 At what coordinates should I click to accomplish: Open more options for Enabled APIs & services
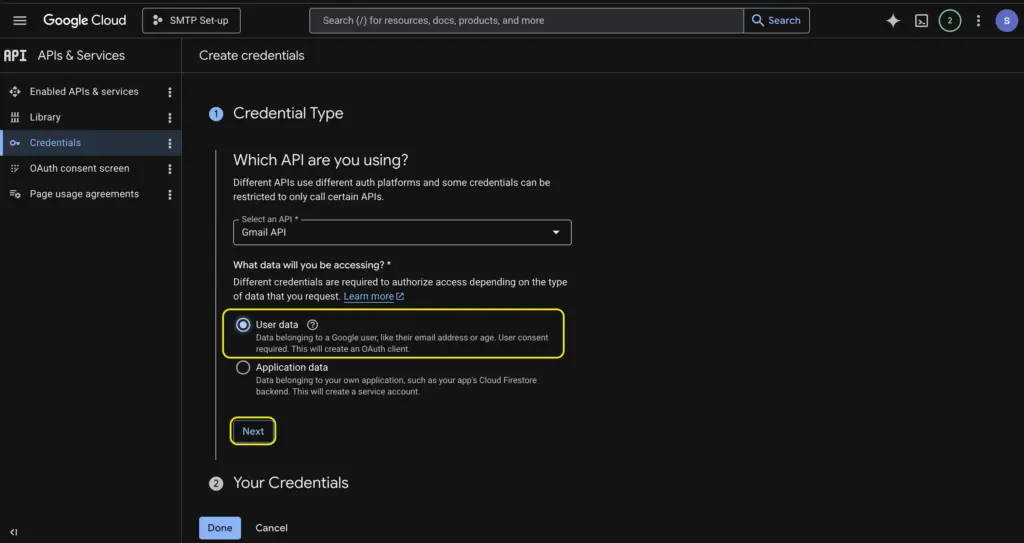tap(170, 92)
